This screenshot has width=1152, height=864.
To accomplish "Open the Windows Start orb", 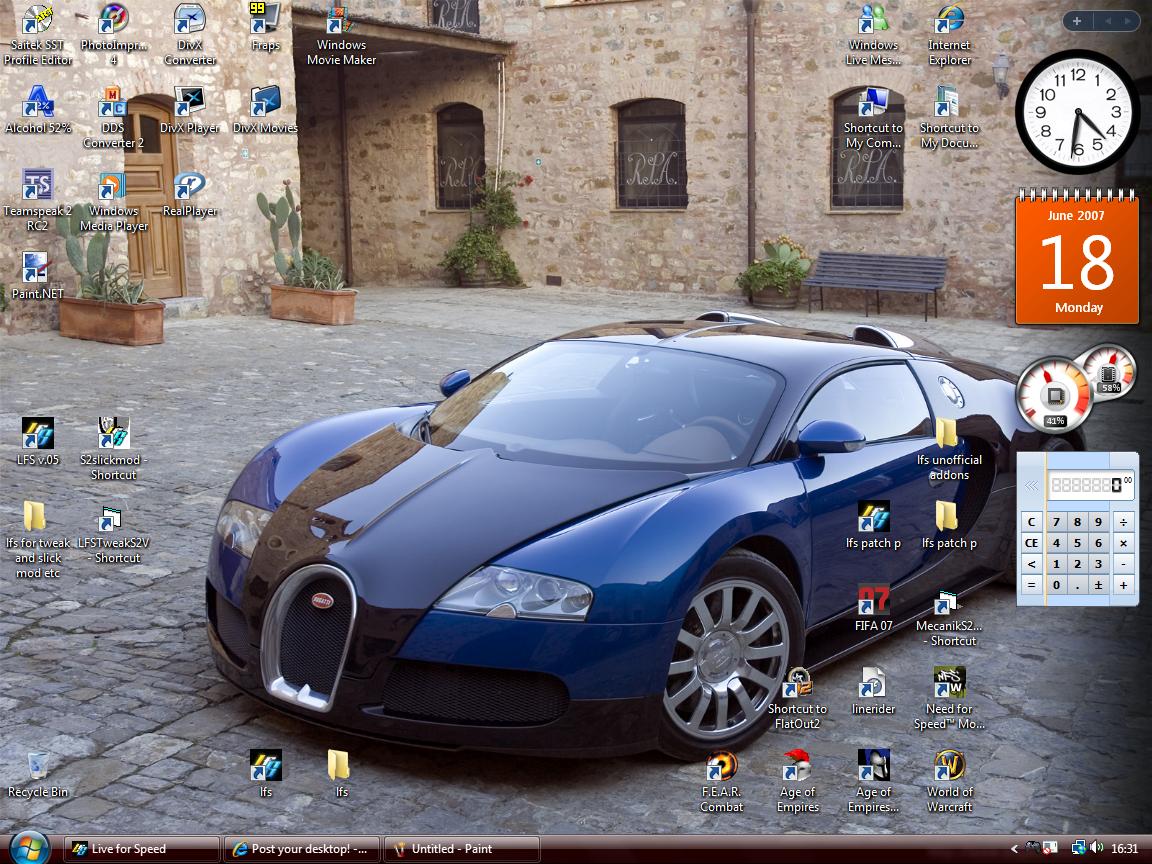I will click(31, 849).
